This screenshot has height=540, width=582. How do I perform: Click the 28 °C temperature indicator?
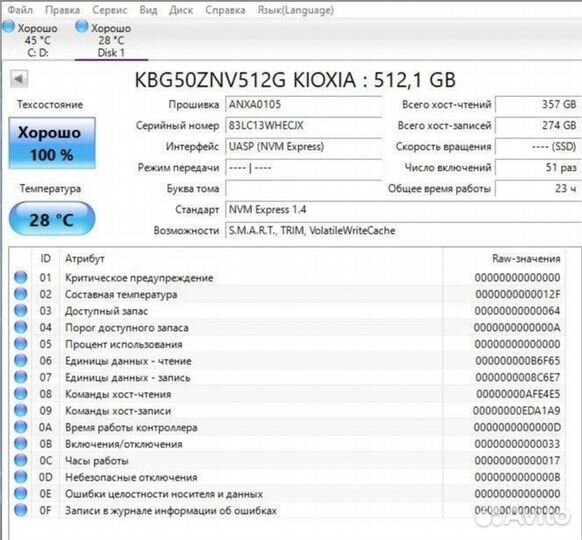click(x=52, y=219)
